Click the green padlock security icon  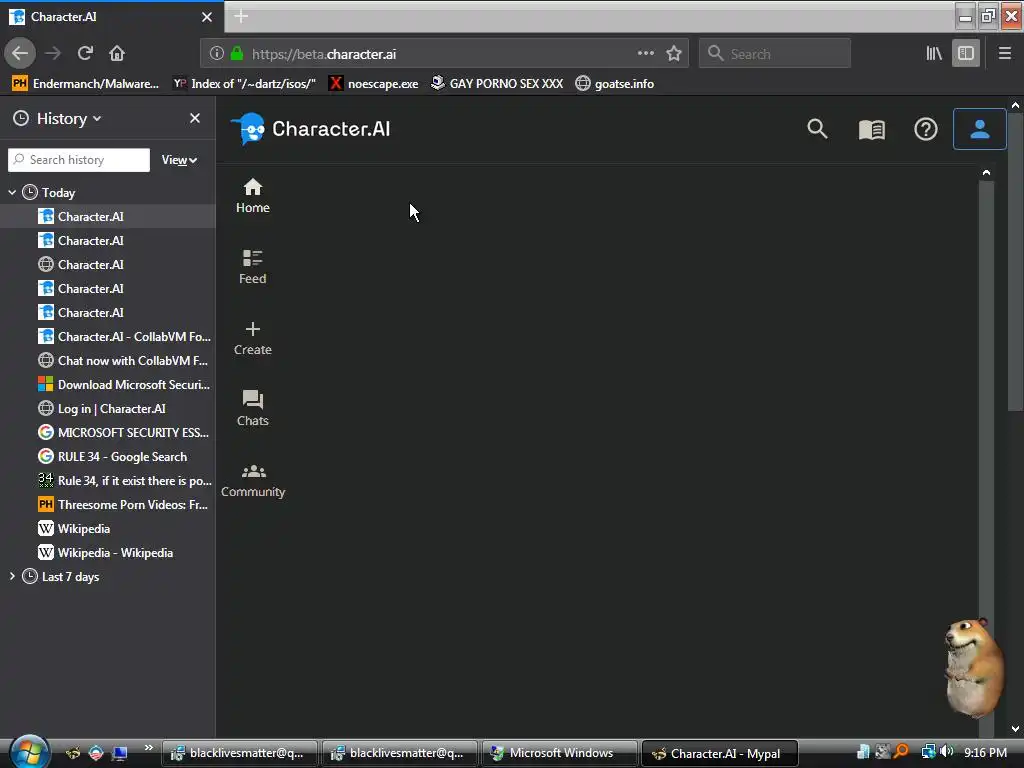pos(237,54)
